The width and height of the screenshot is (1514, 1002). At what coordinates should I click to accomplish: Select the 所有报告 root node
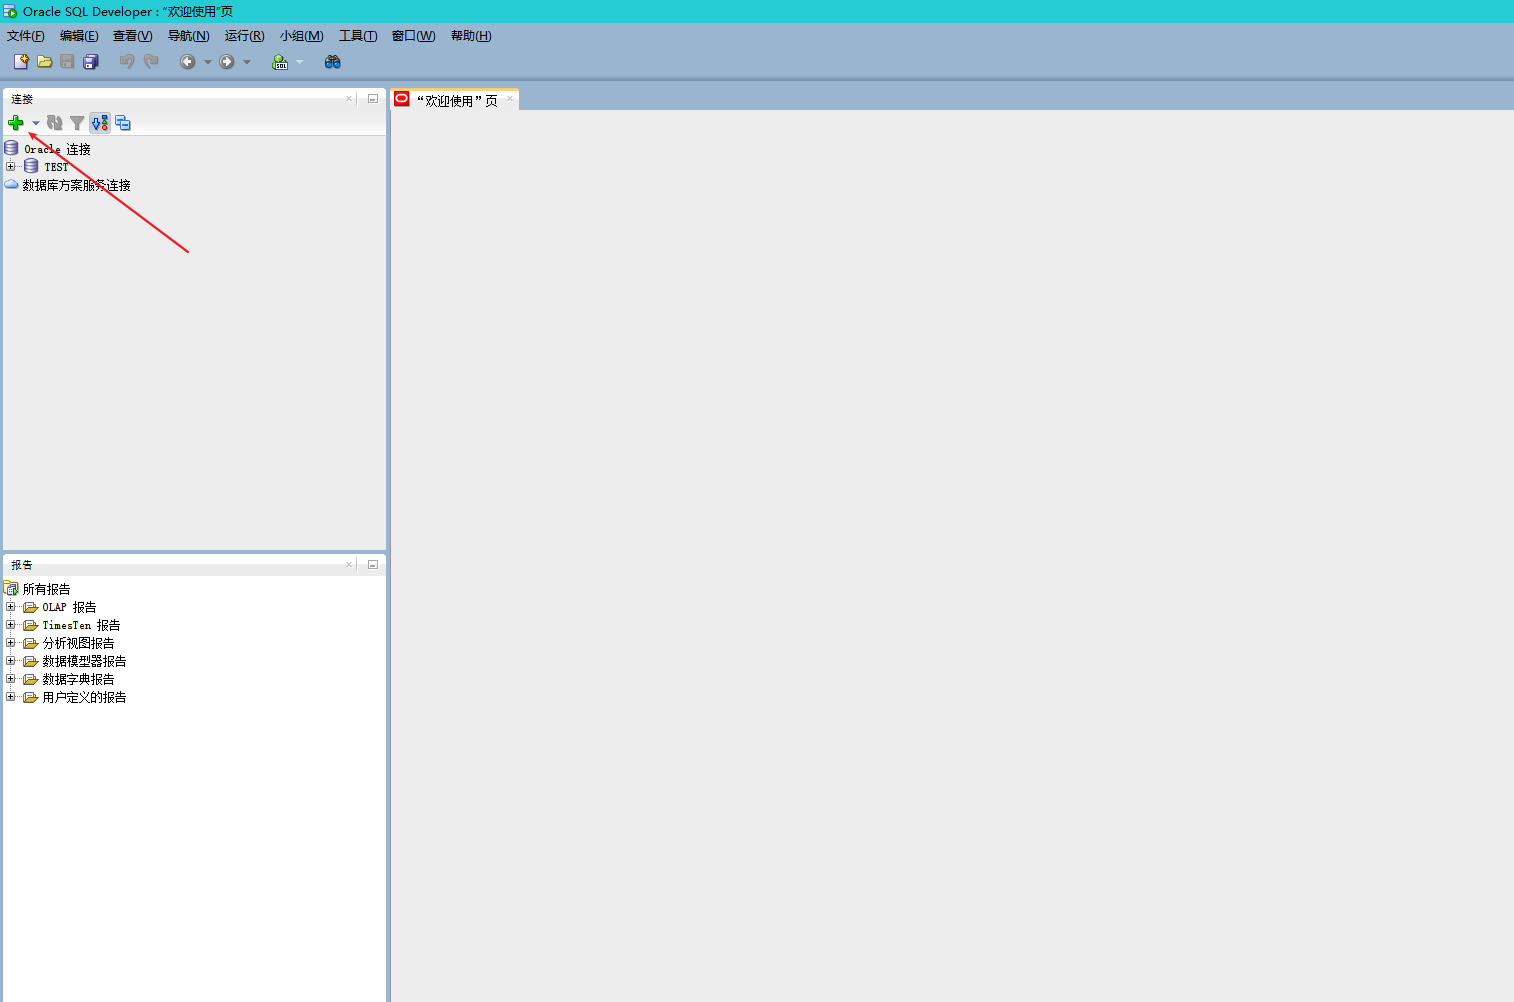[x=46, y=589]
